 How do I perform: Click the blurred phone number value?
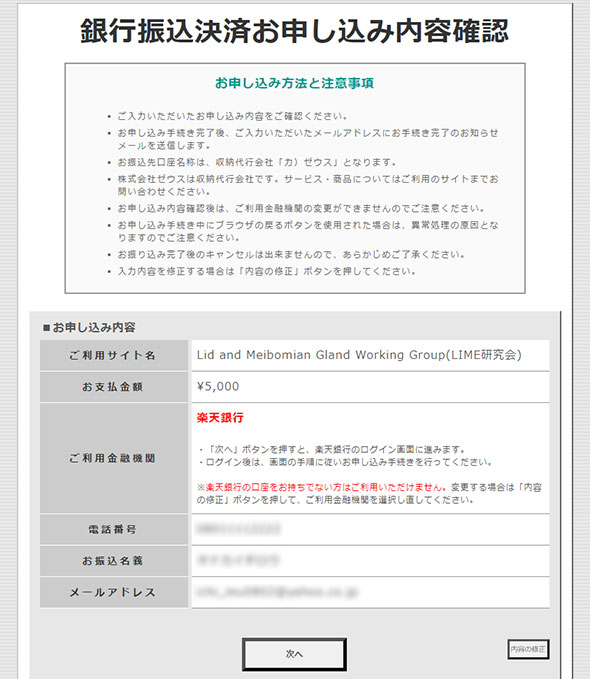pyautogui.click(x=238, y=529)
